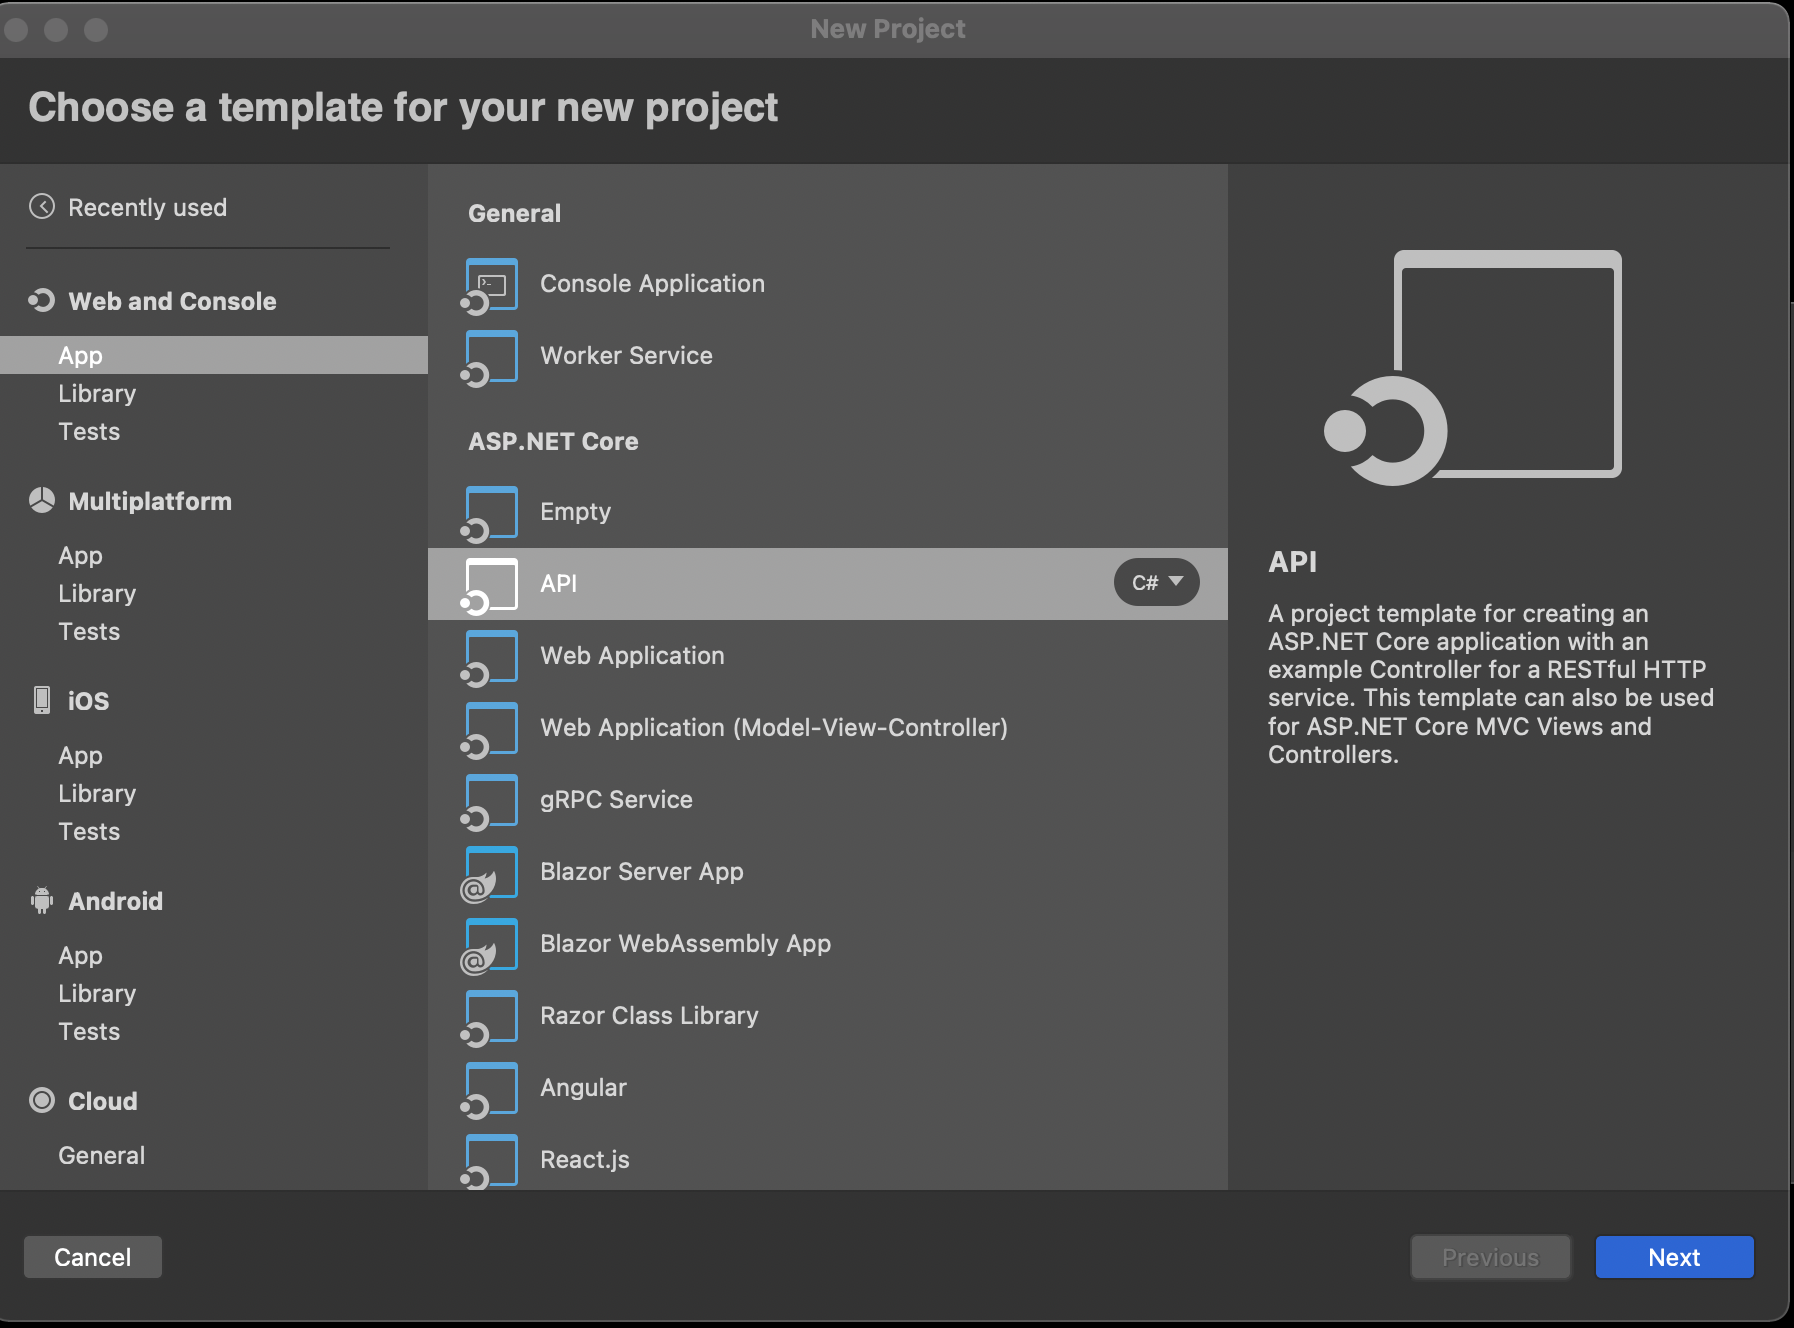Click the Empty ASP.NET Core template icon

[490, 513]
